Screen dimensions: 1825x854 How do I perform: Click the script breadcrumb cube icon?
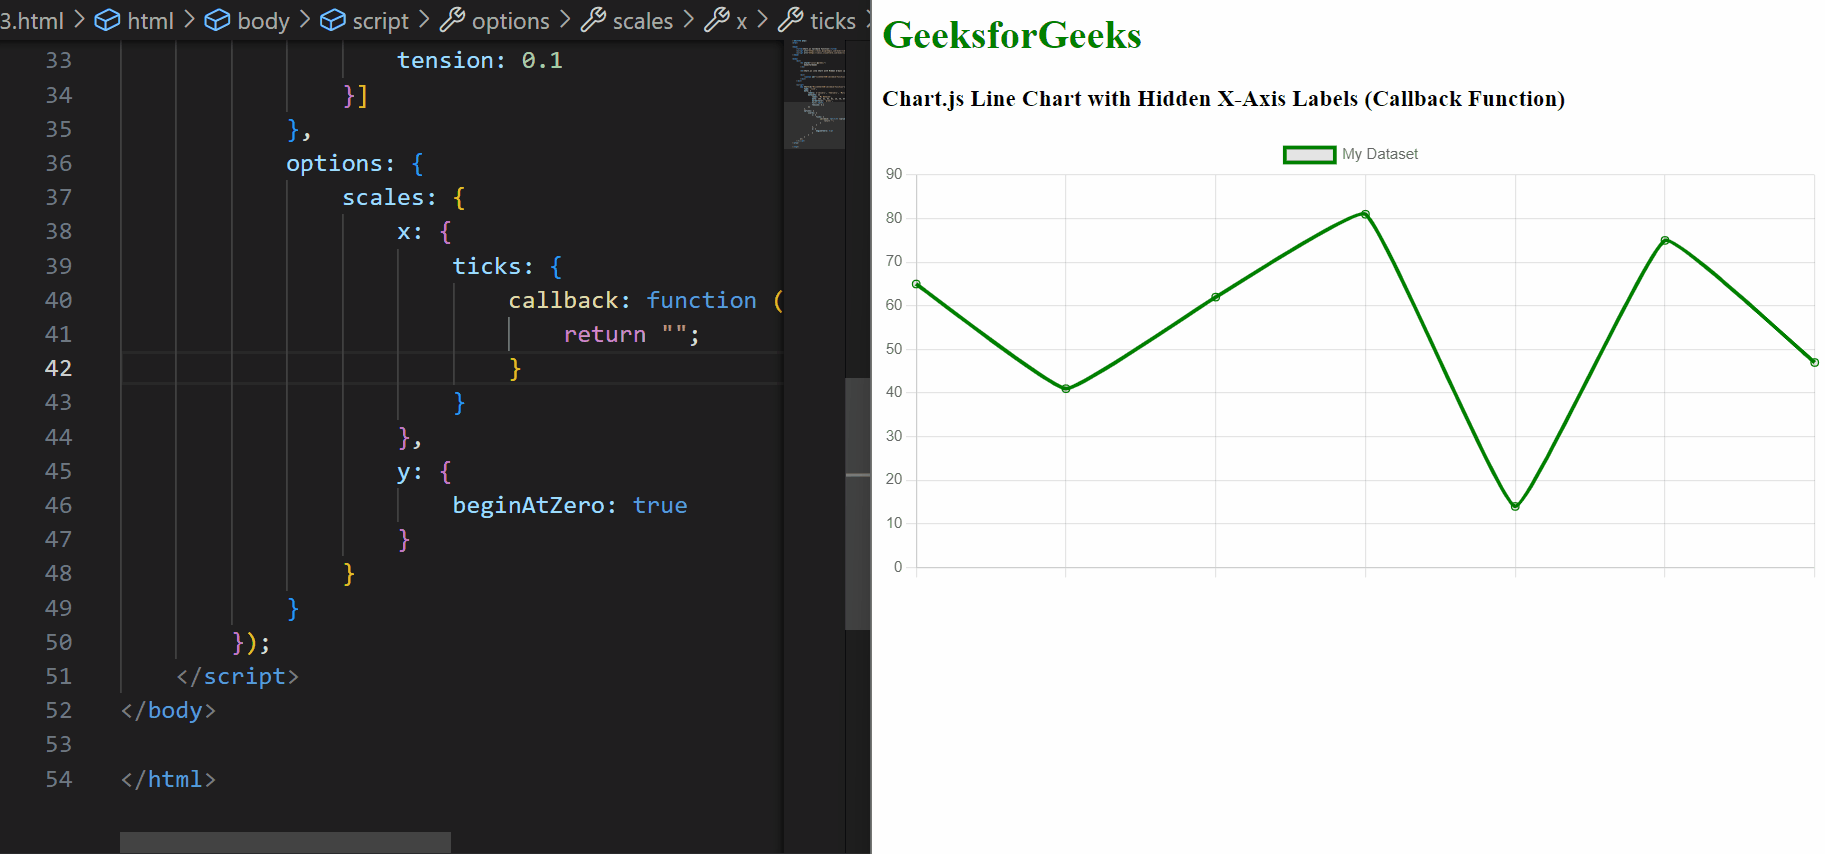tap(333, 20)
